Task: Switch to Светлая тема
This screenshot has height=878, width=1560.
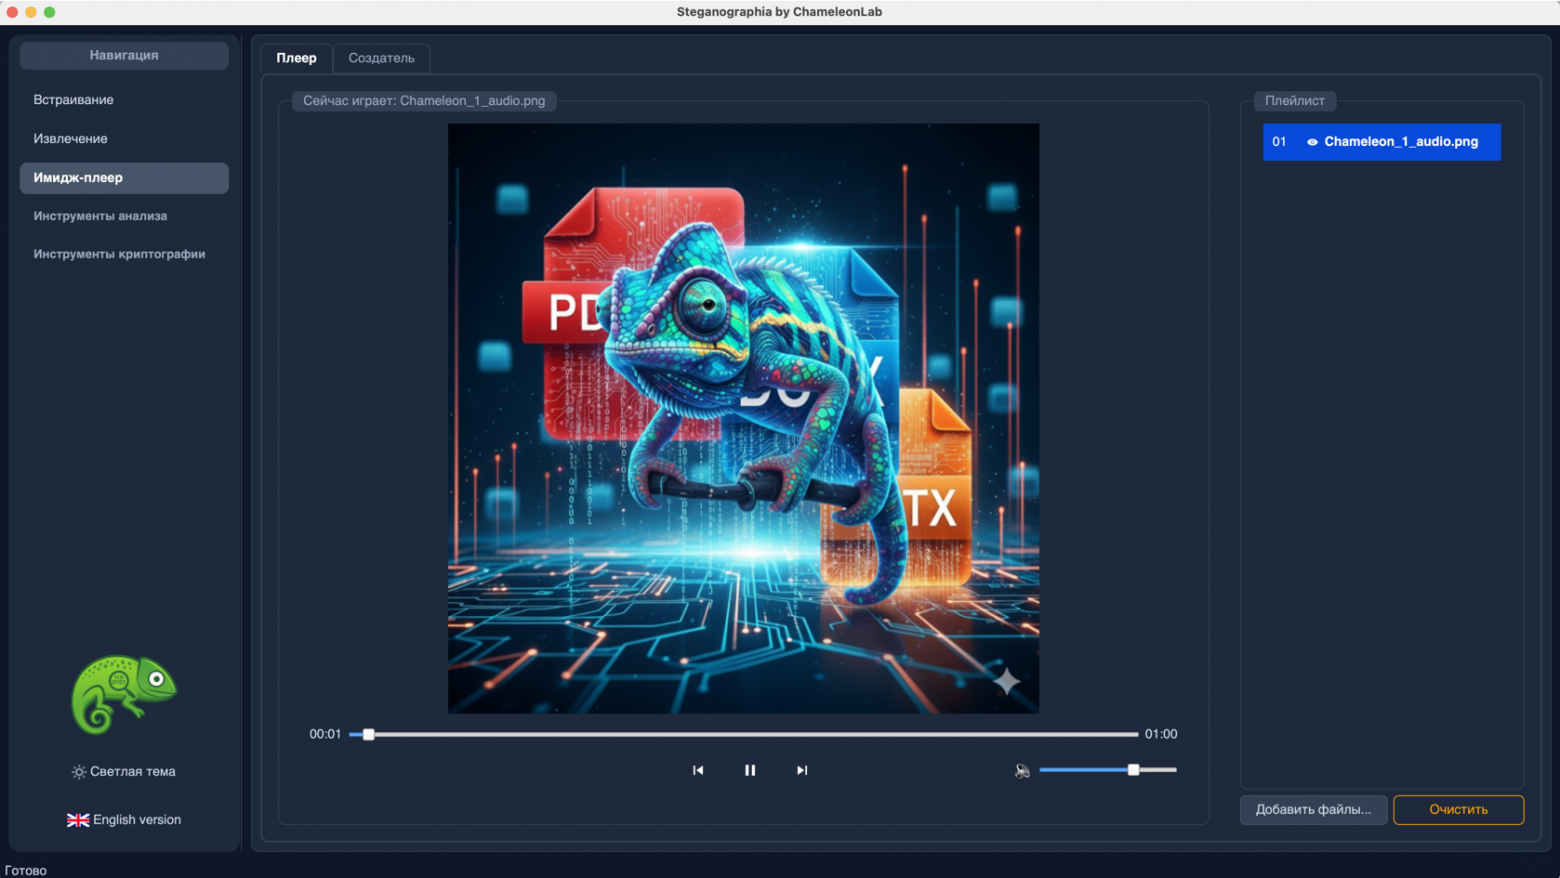Action: click(132, 772)
